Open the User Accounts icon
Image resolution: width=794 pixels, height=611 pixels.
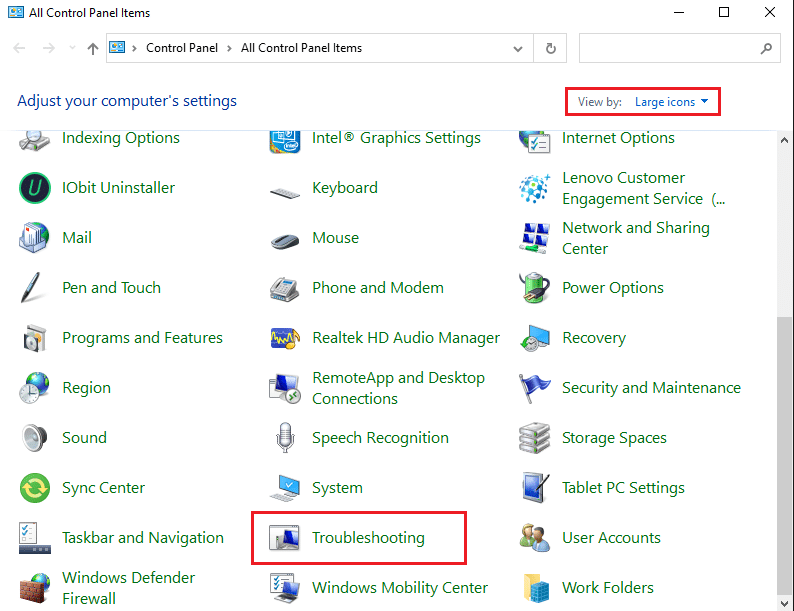pyautogui.click(x=535, y=538)
